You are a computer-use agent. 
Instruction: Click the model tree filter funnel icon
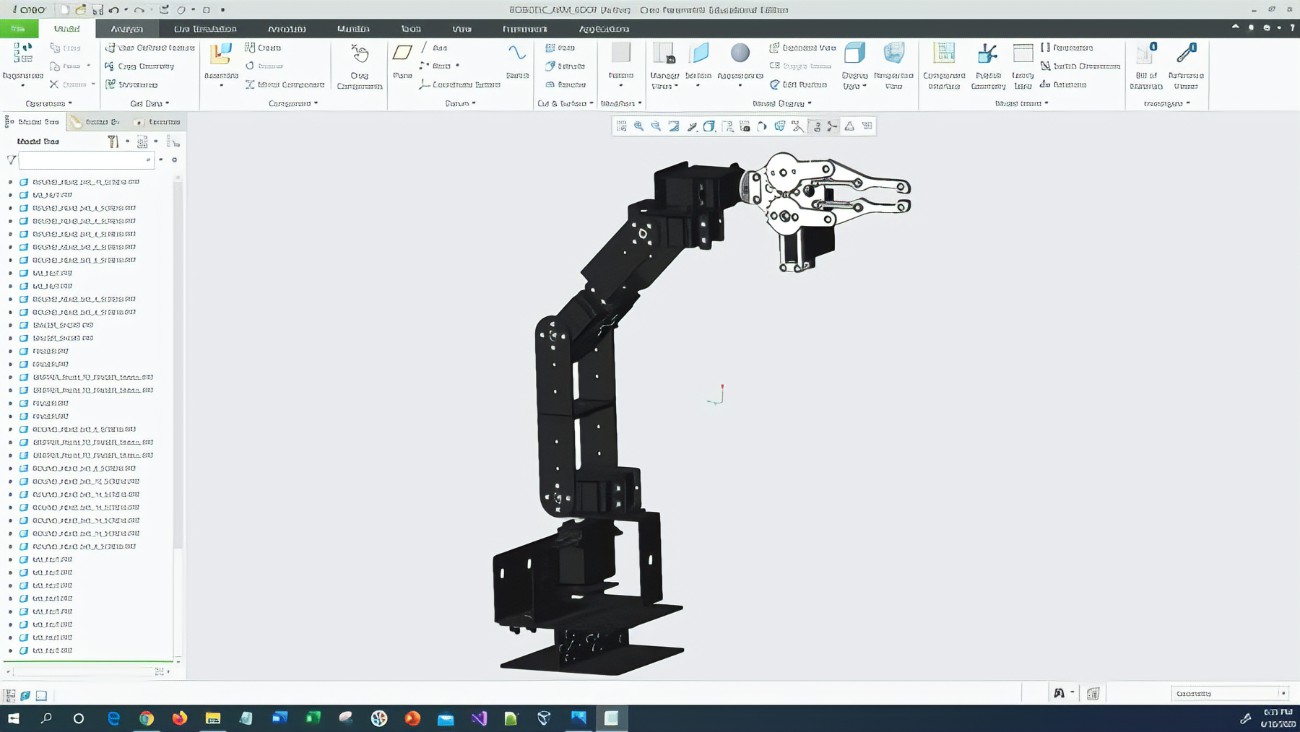pos(11,160)
